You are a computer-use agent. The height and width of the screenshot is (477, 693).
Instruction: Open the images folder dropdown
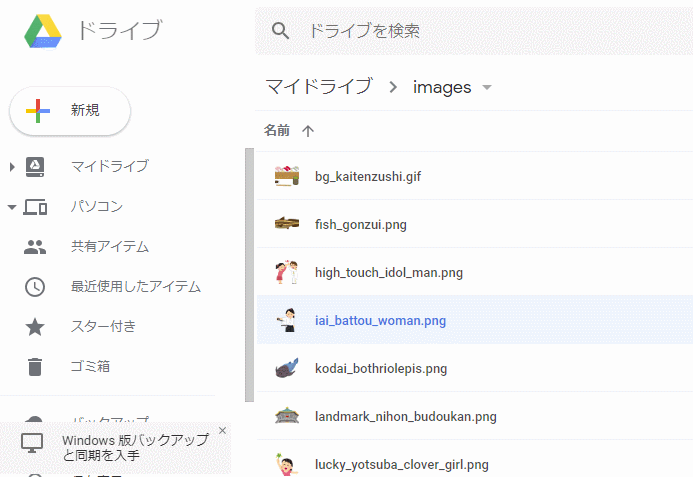pyautogui.click(x=487, y=88)
